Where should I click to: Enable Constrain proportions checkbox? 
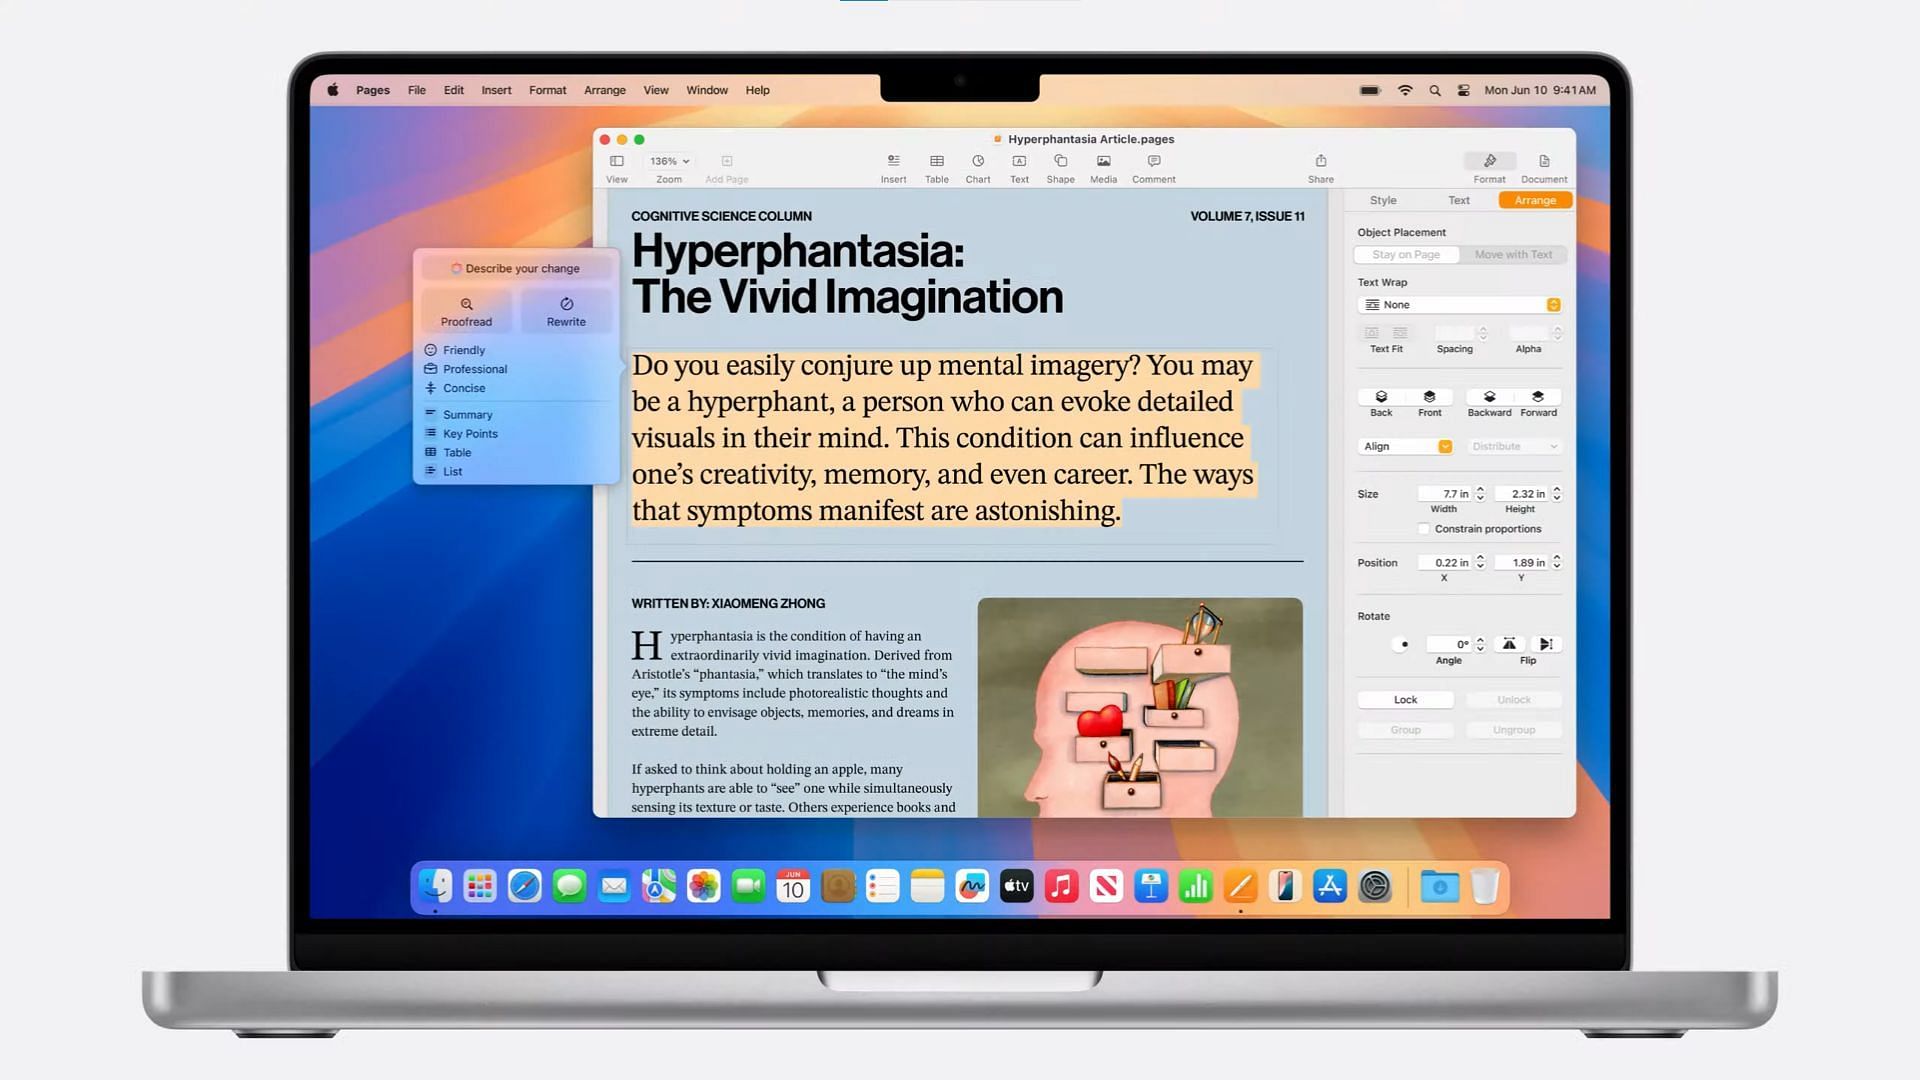(x=1422, y=527)
